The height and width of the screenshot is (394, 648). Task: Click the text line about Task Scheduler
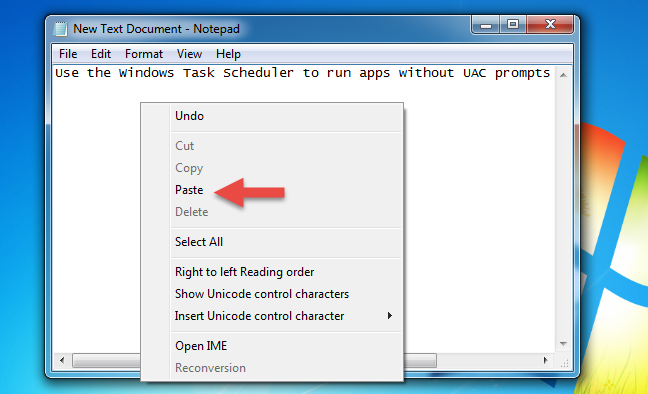coord(303,73)
